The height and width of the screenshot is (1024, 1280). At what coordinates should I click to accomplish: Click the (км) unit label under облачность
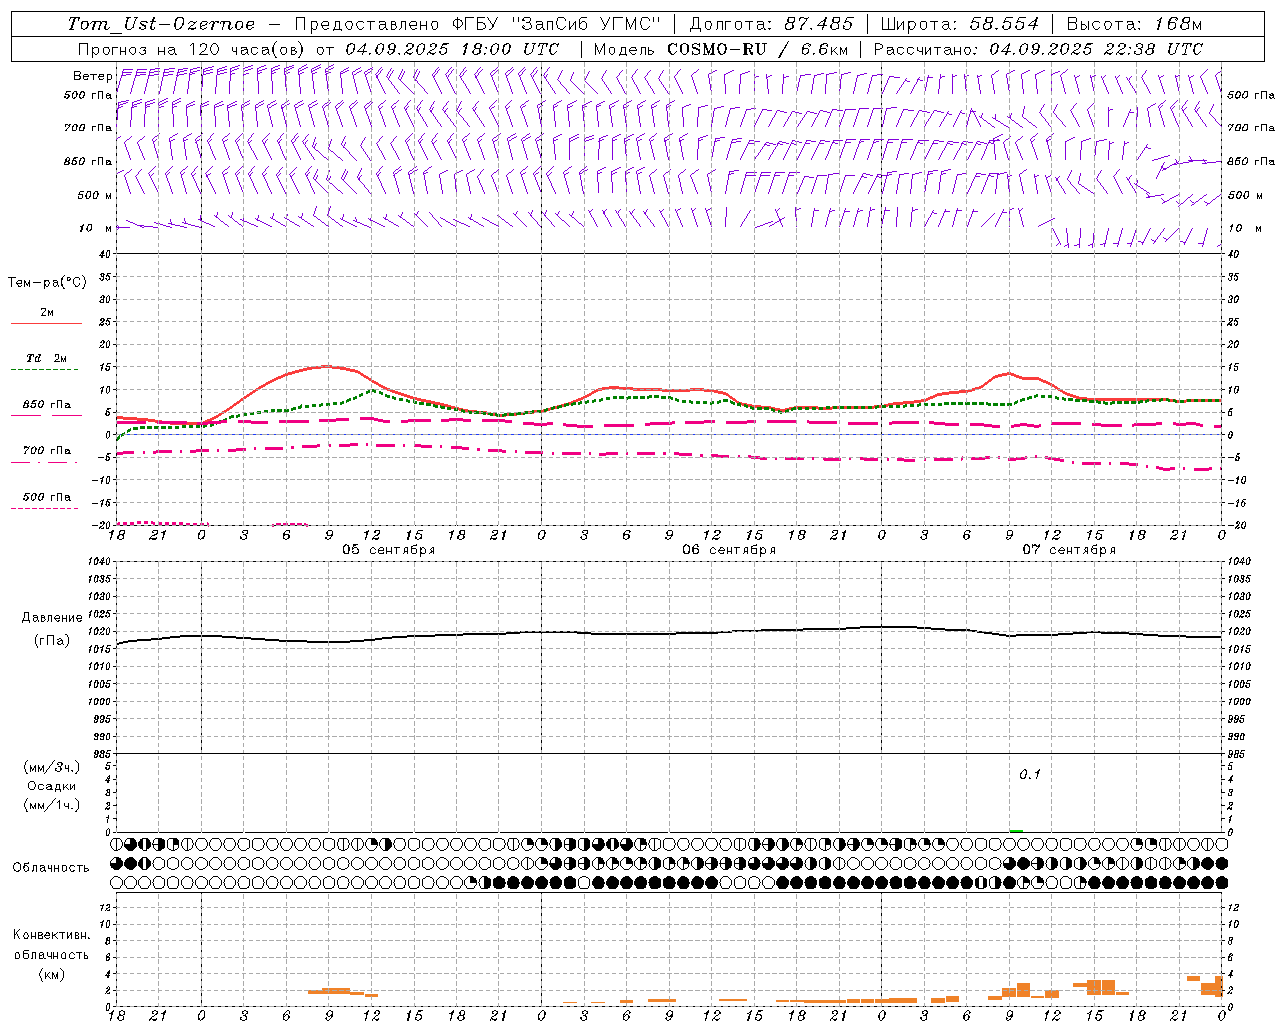[51, 974]
